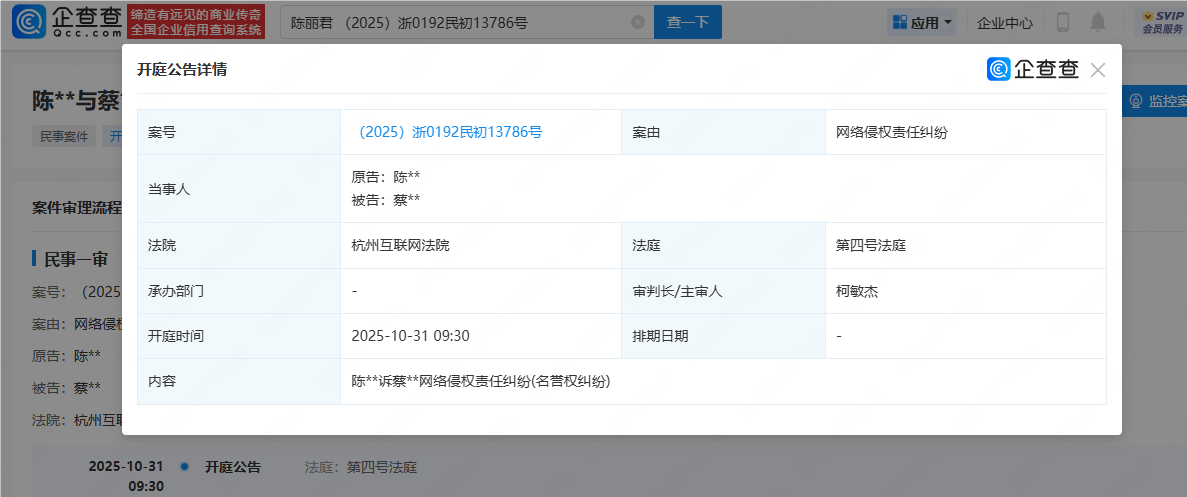Click the 杭州互联网法院 court cell

[401, 245]
